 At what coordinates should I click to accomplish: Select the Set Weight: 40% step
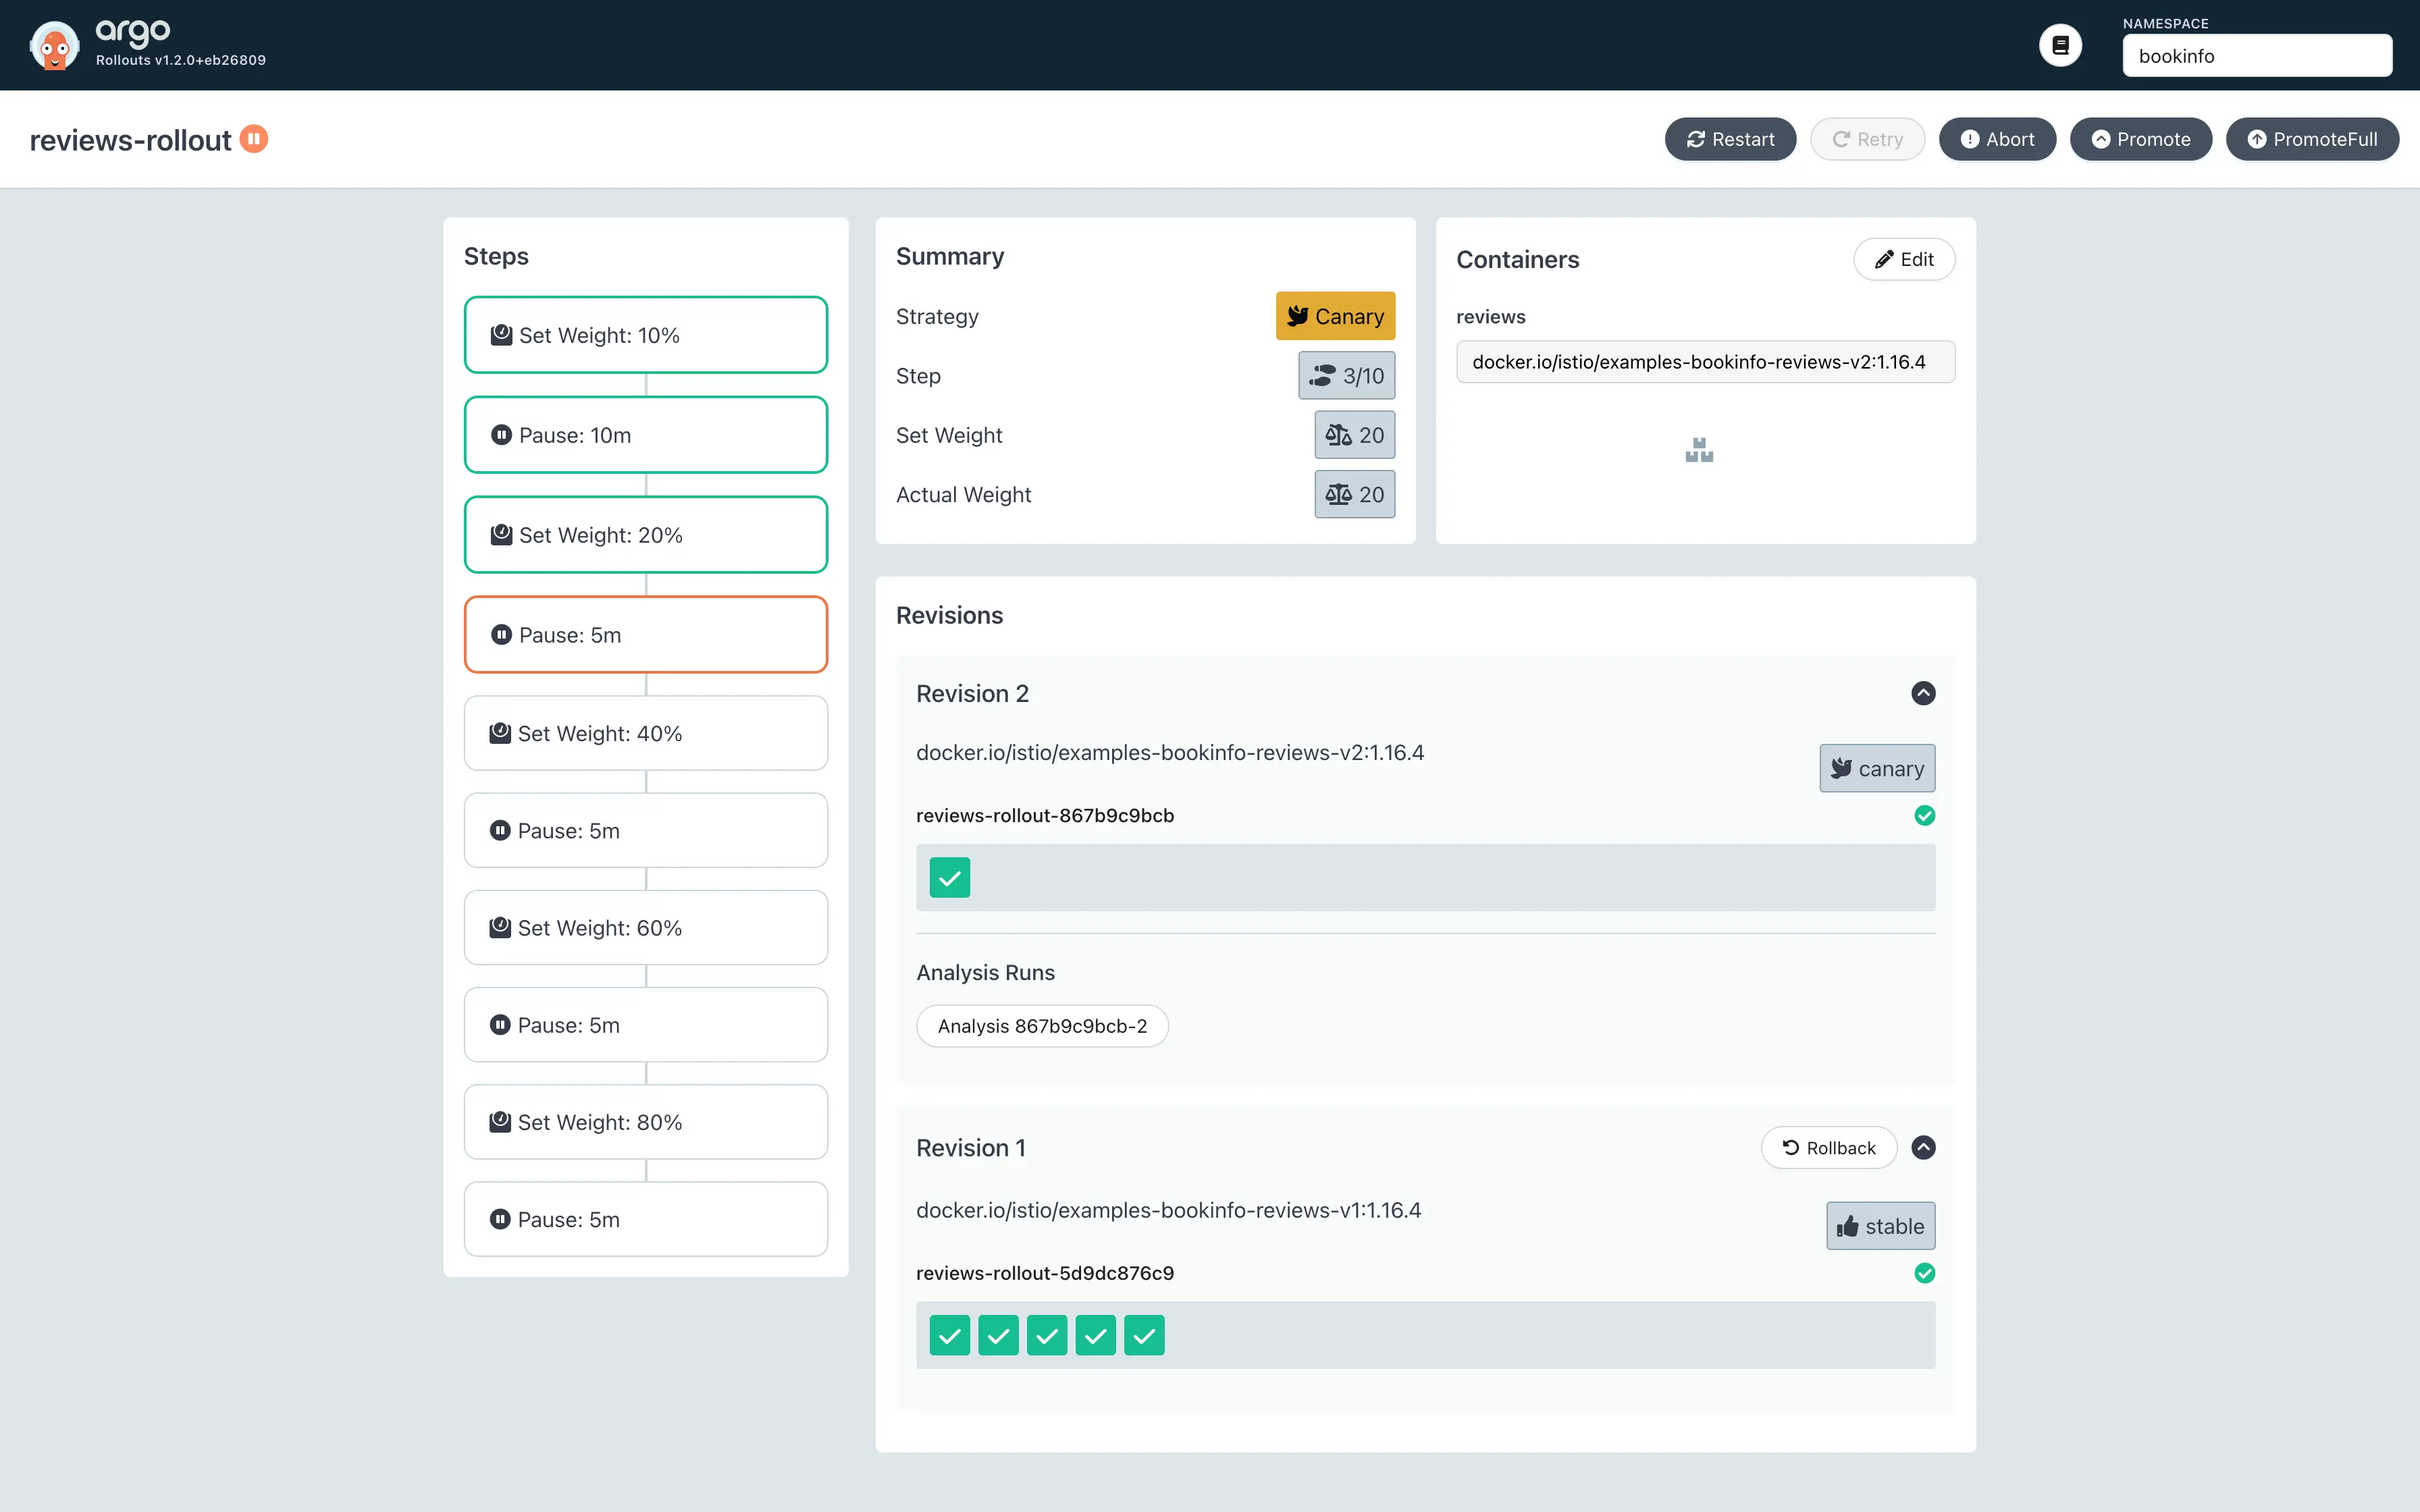[x=646, y=733]
